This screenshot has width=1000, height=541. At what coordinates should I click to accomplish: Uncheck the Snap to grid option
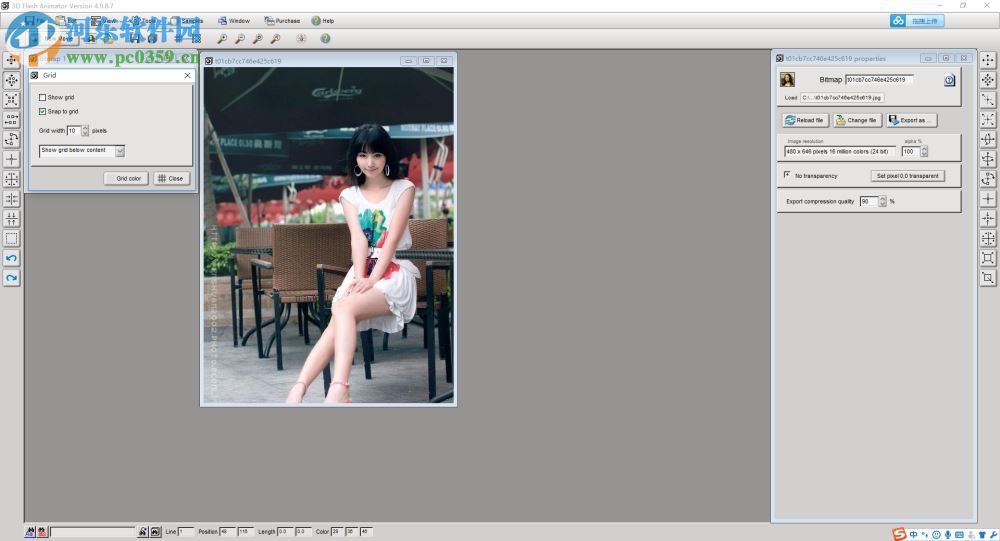click(43, 112)
